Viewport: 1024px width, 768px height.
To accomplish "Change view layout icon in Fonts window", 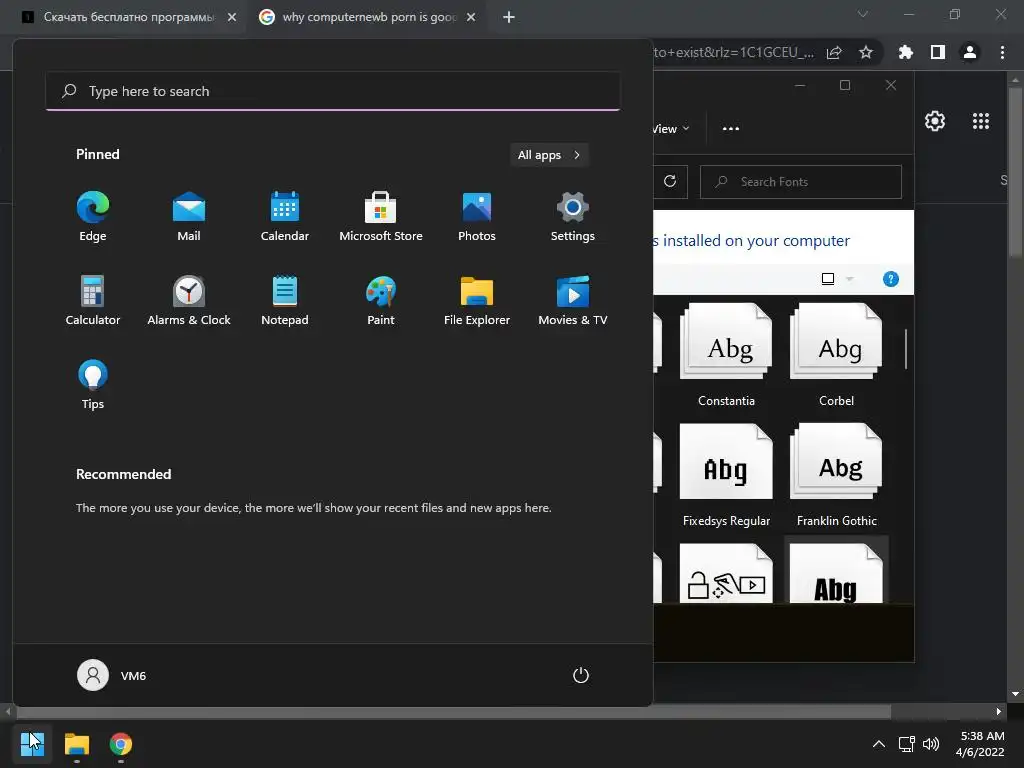I will point(827,279).
